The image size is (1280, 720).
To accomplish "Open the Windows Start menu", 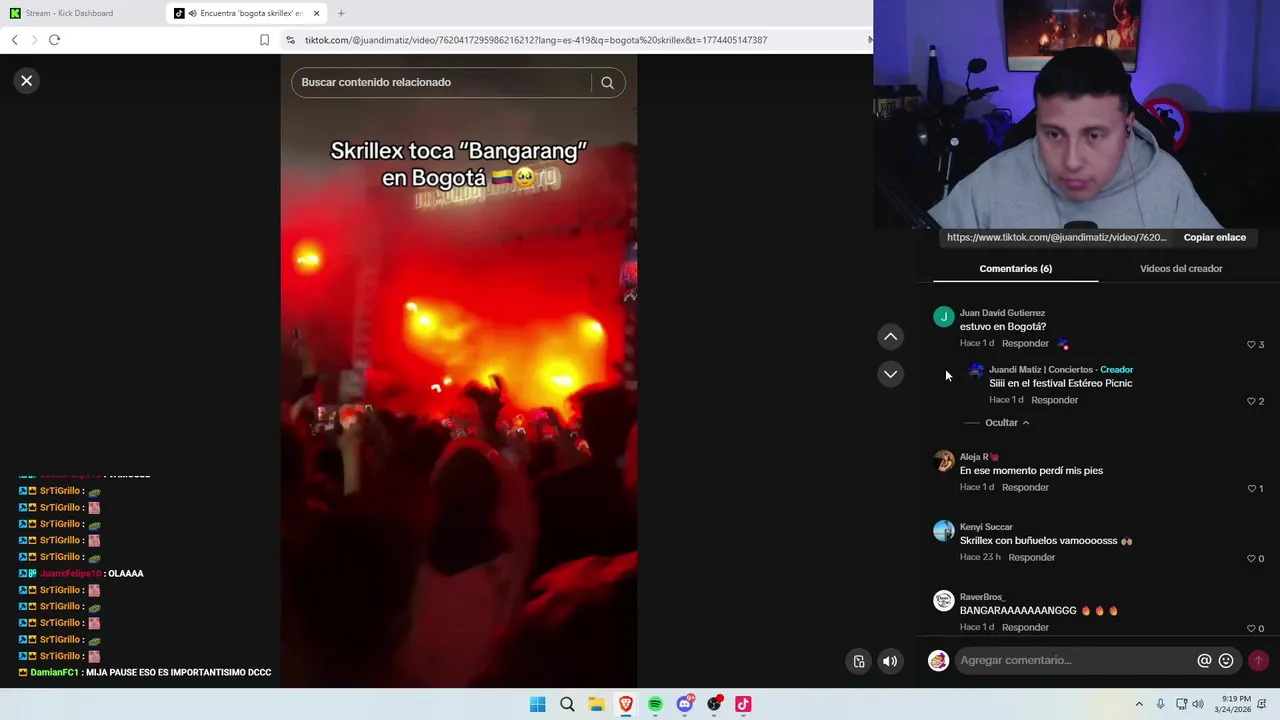I will 537,704.
